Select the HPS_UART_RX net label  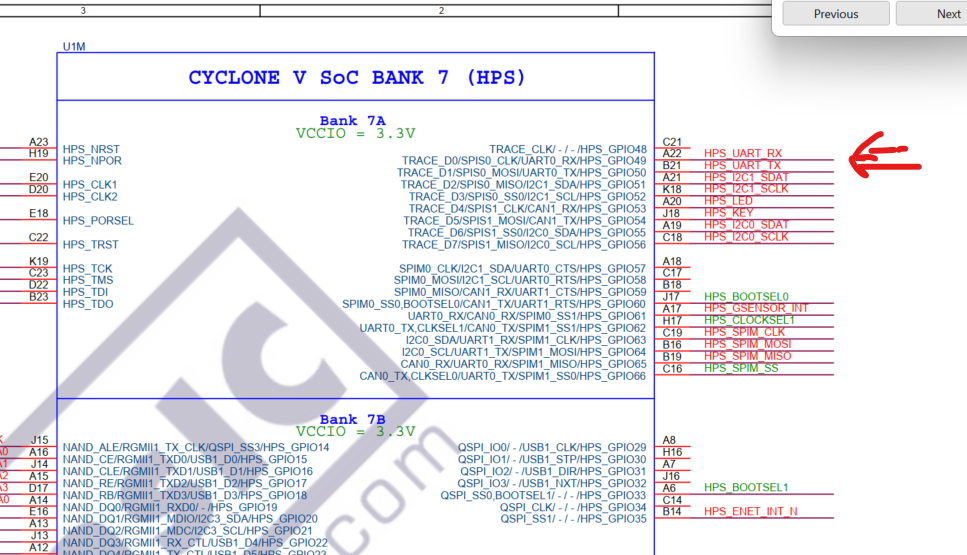(743, 154)
